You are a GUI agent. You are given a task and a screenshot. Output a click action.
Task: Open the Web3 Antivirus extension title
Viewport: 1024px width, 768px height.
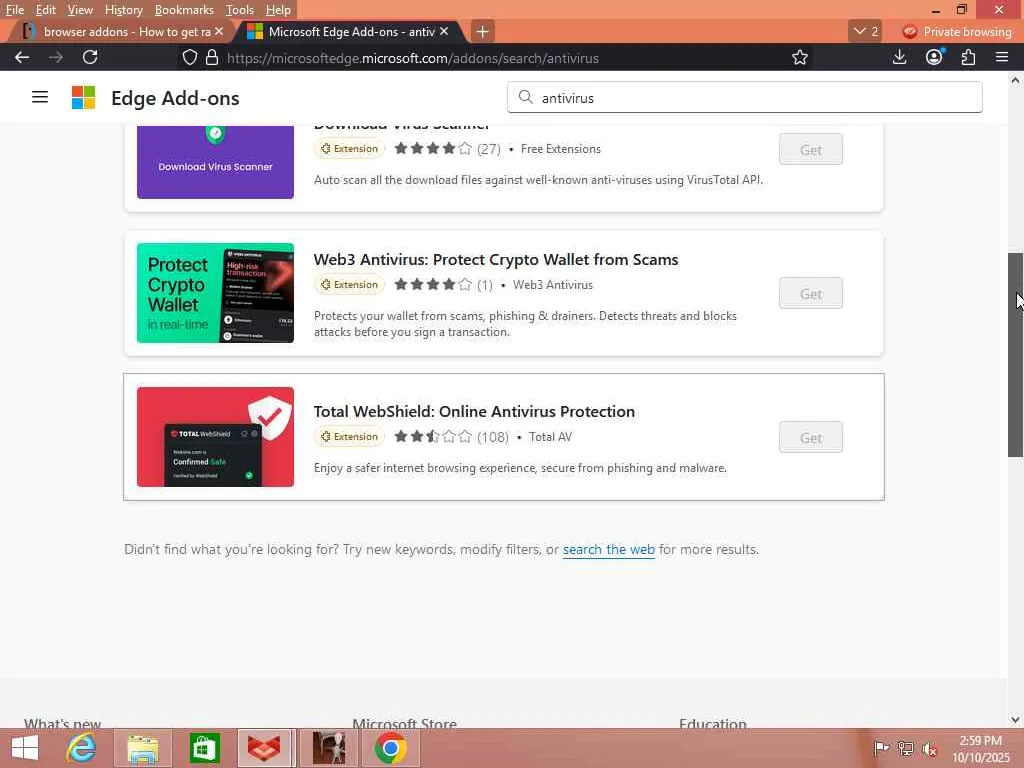click(496, 259)
